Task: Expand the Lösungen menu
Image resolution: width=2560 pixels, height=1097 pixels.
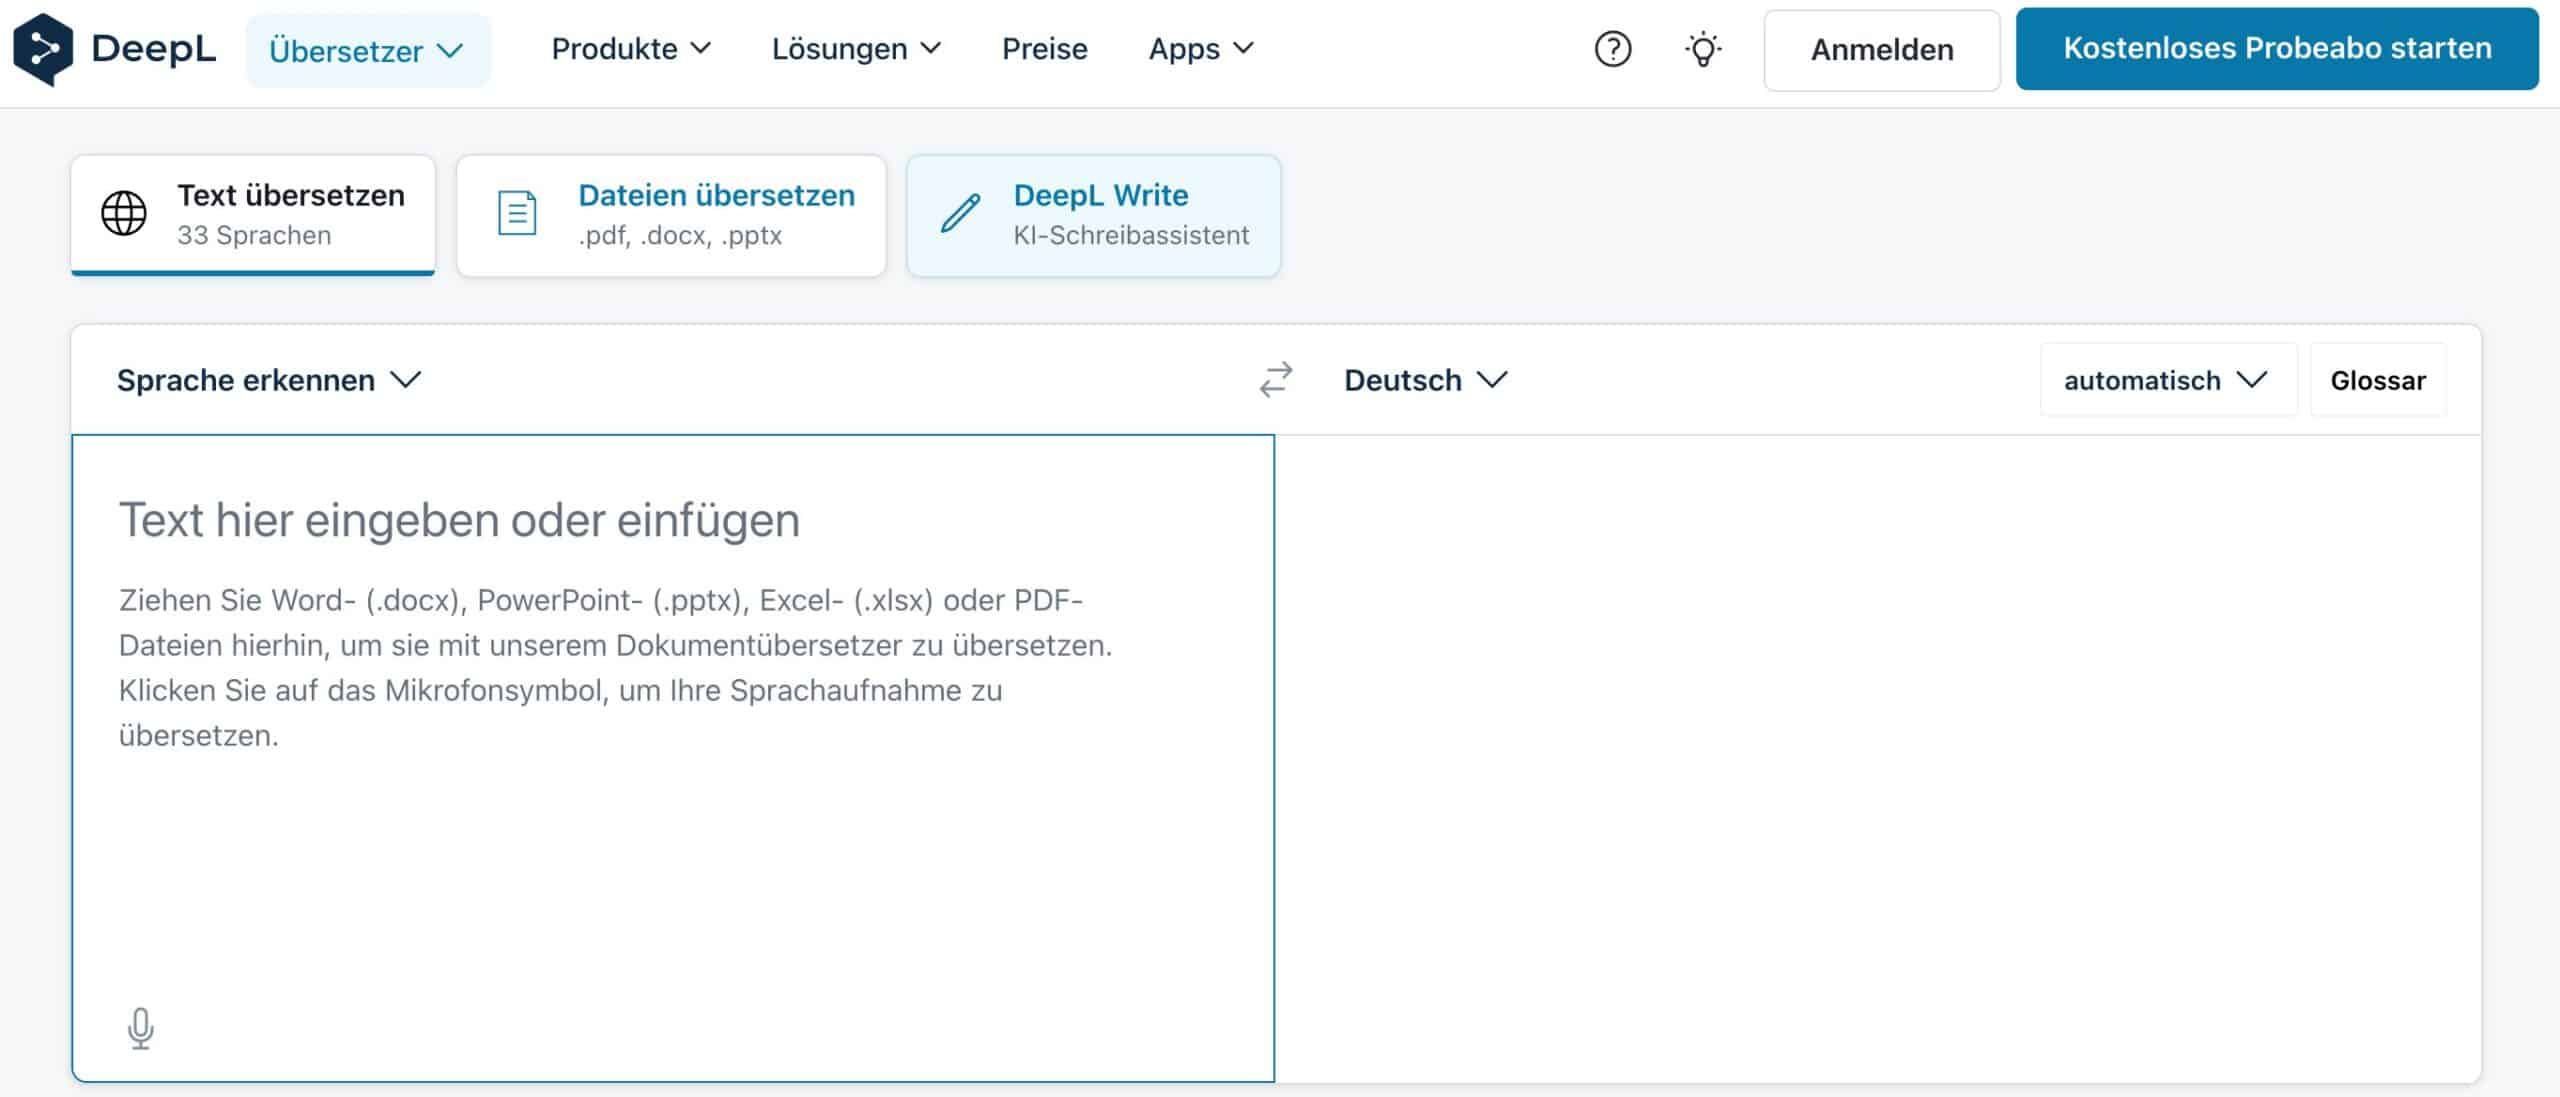Action: (x=856, y=48)
